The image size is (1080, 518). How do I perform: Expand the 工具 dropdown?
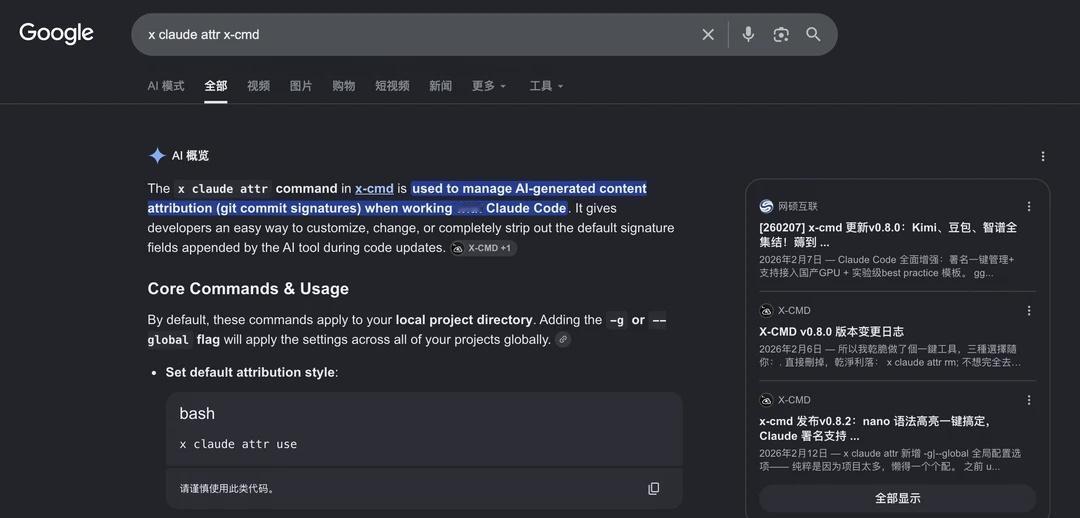[x=546, y=86]
